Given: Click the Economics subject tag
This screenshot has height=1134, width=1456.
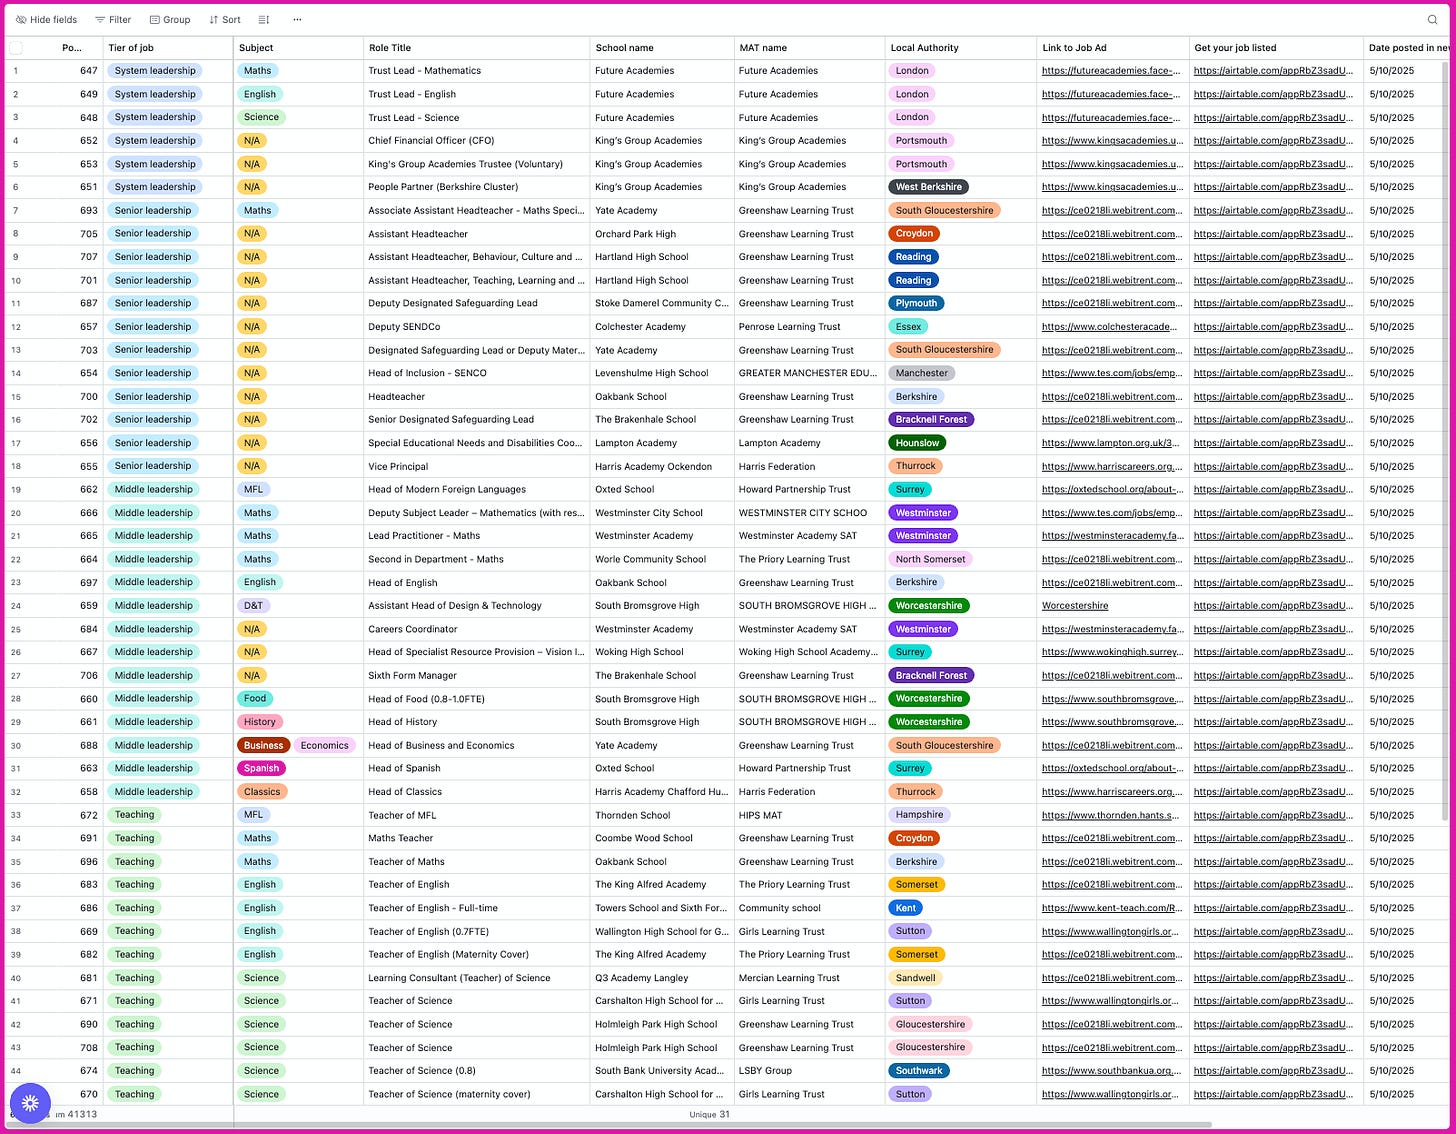Looking at the screenshot, I should (x=324, y=745).
